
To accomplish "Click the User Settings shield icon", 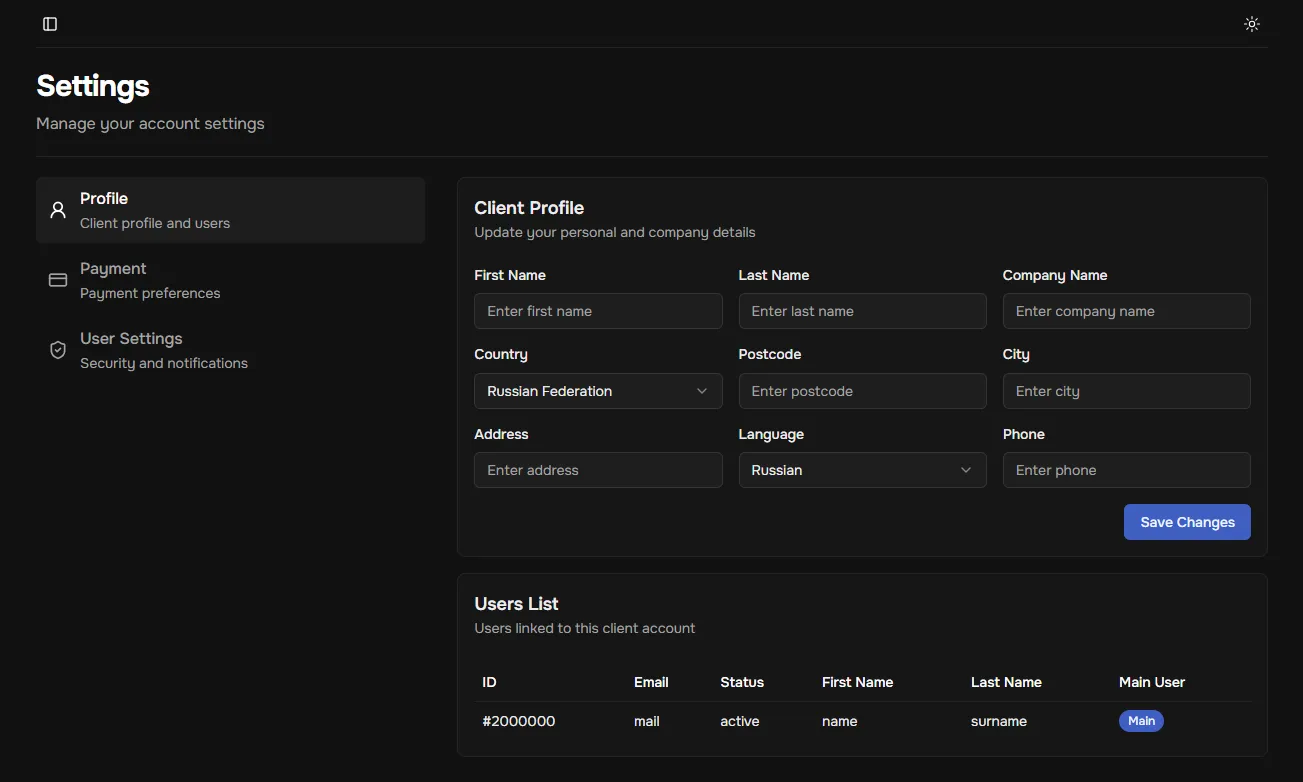I will 58,350.
